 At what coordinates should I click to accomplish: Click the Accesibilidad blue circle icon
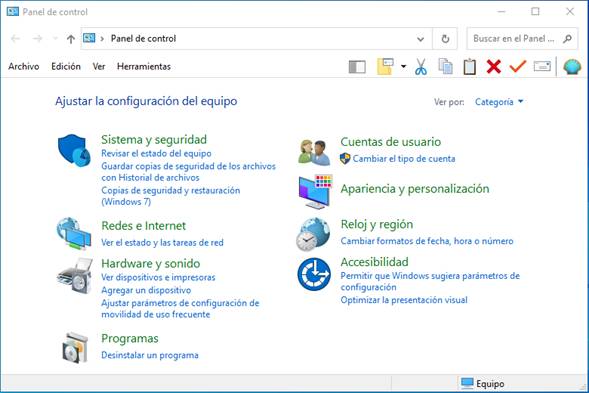coord(314,274)
